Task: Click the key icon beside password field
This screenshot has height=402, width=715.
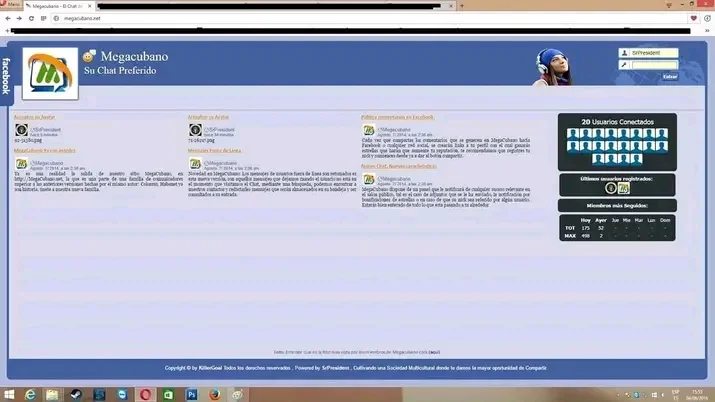Action: click(624, 65)
